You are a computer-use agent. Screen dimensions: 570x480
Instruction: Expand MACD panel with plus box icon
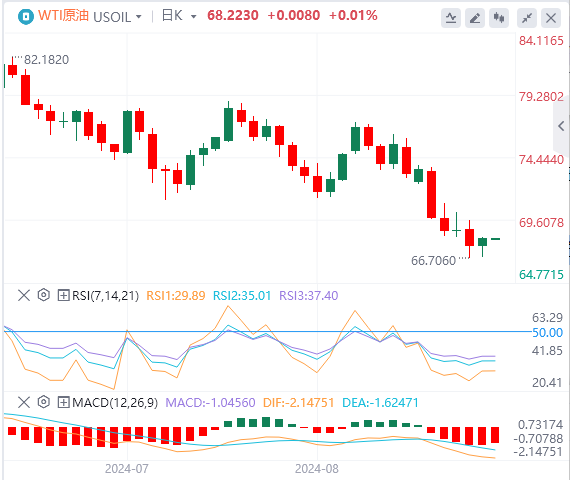click(63, 402)
